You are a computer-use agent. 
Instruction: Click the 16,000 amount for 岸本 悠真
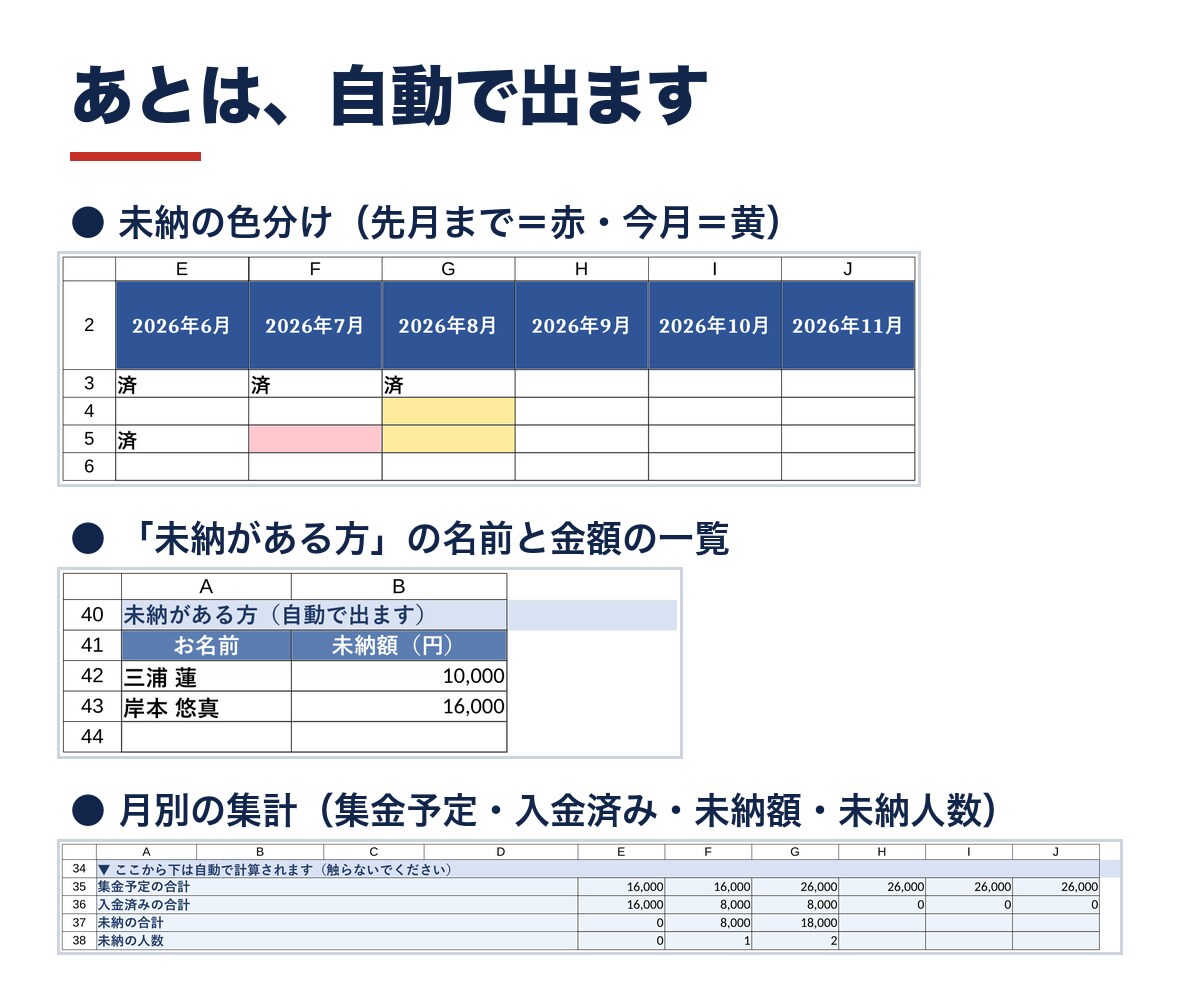point(399,707)
